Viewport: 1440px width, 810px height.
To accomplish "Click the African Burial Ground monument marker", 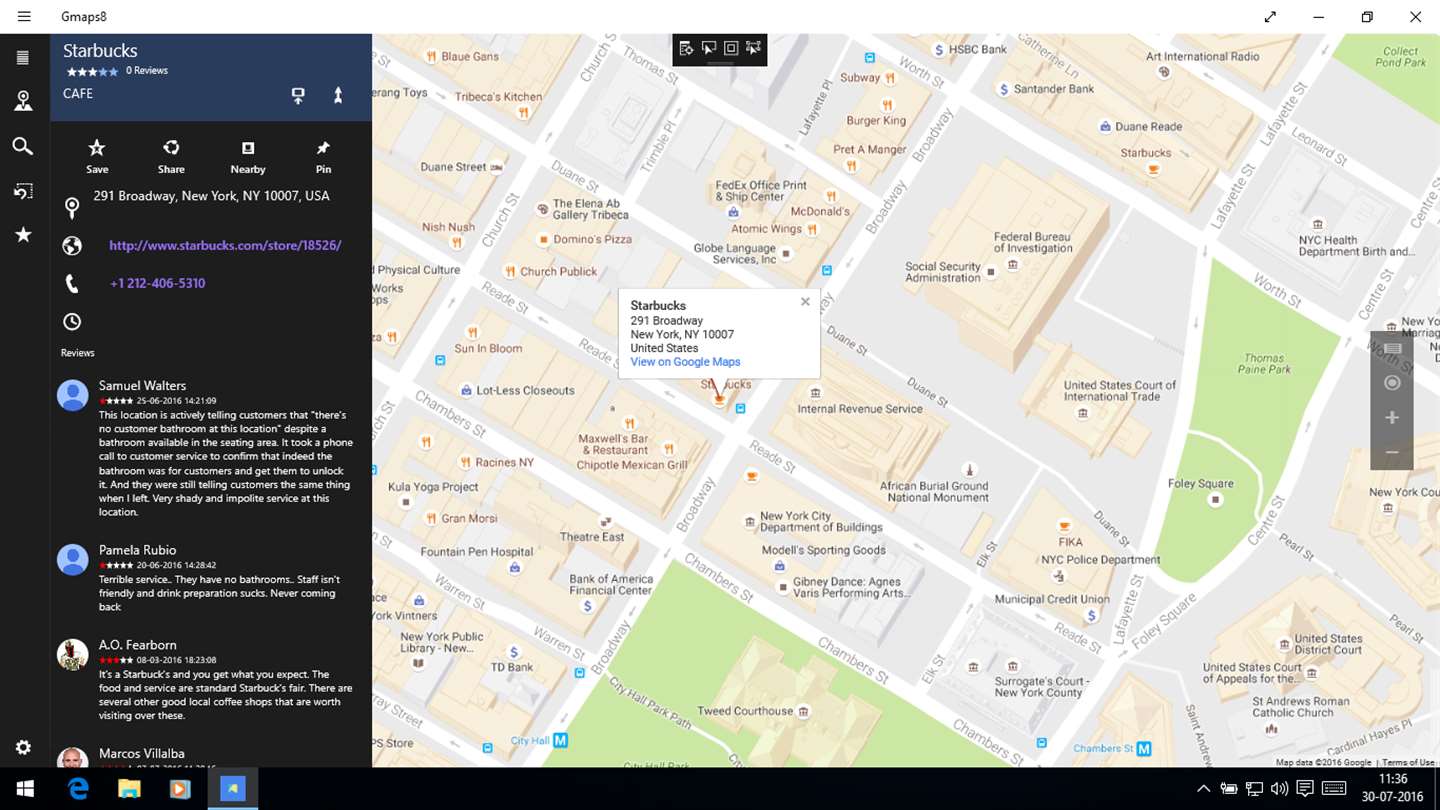I will (x=968, y=469).
